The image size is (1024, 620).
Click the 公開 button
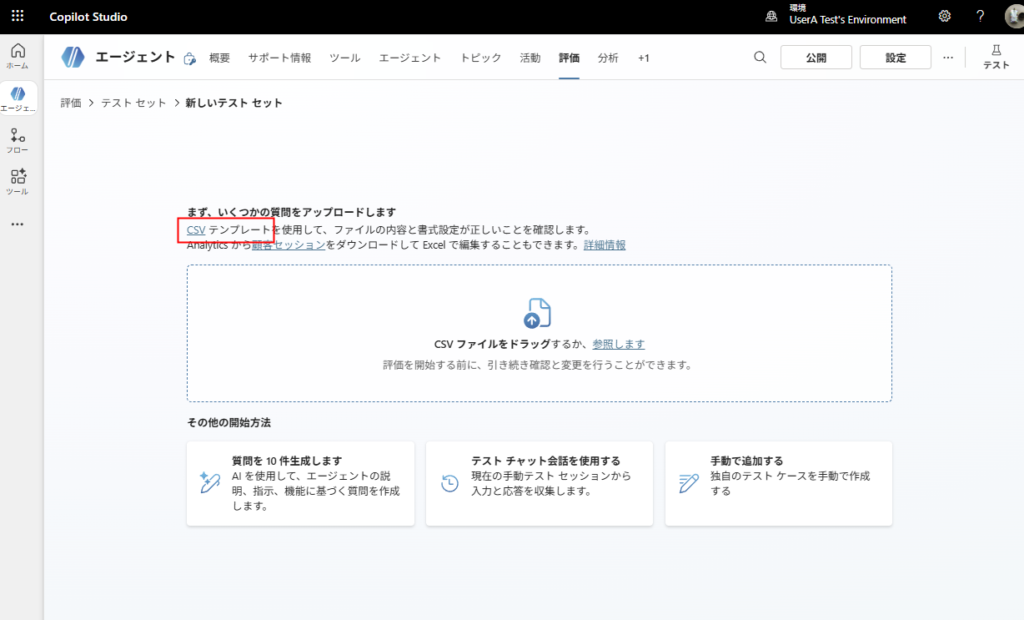pos(816,58)
